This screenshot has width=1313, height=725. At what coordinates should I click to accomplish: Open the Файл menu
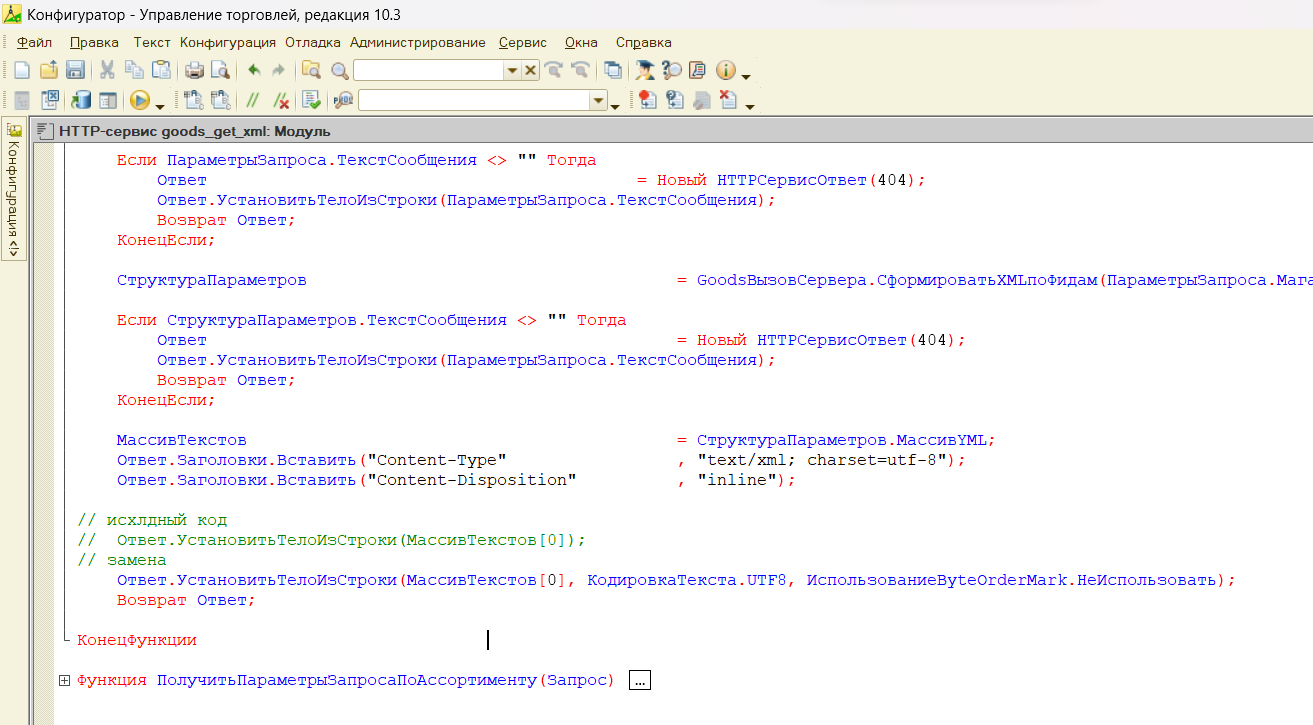pos(35,42)
